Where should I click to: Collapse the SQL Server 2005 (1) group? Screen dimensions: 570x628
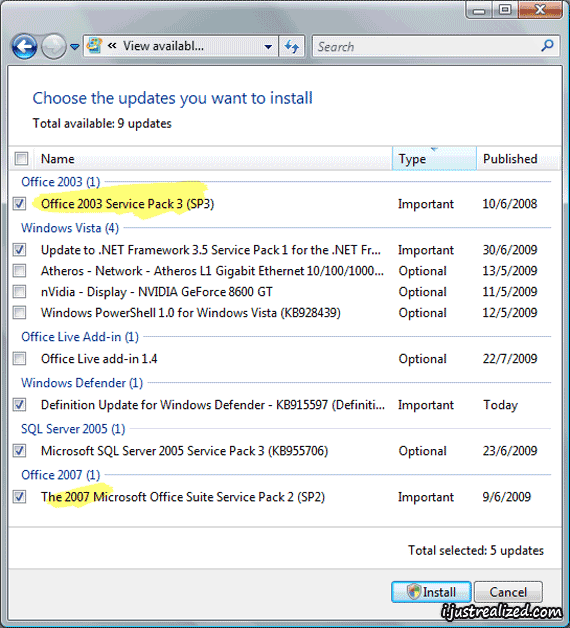click(73, 429)
